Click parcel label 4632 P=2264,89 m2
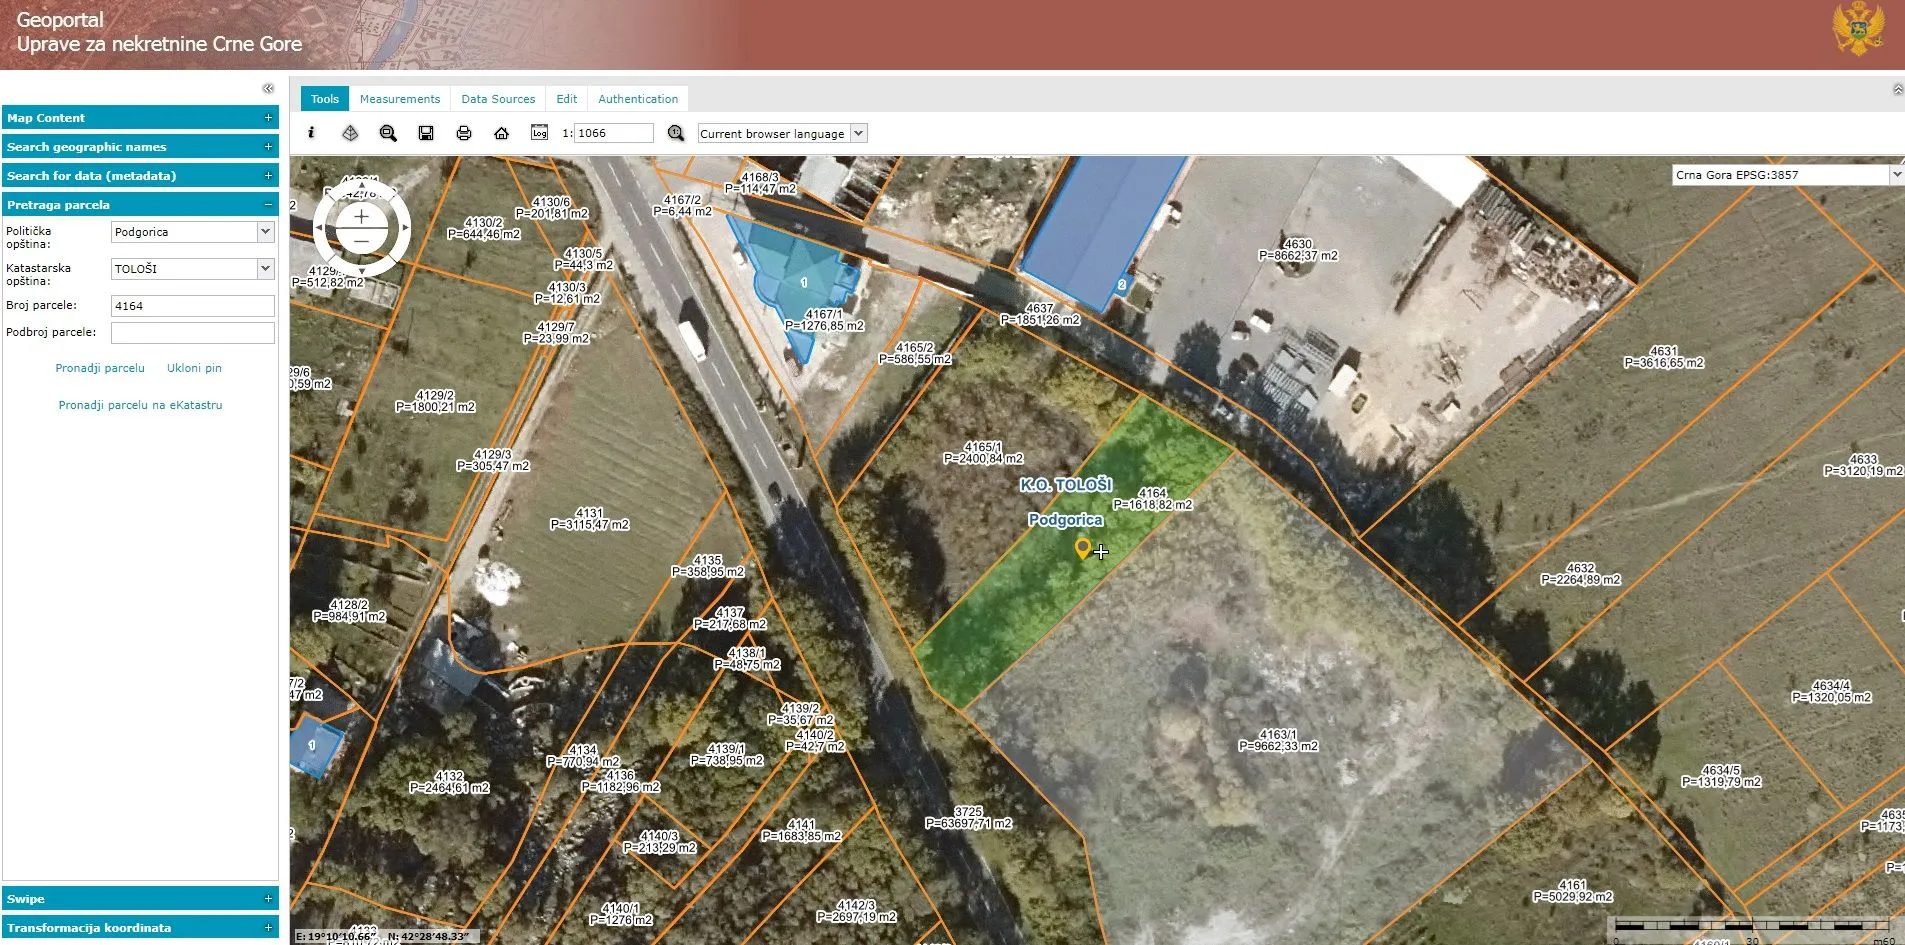The width and height of the screenshot is (1905, 945). (1580, 574)
